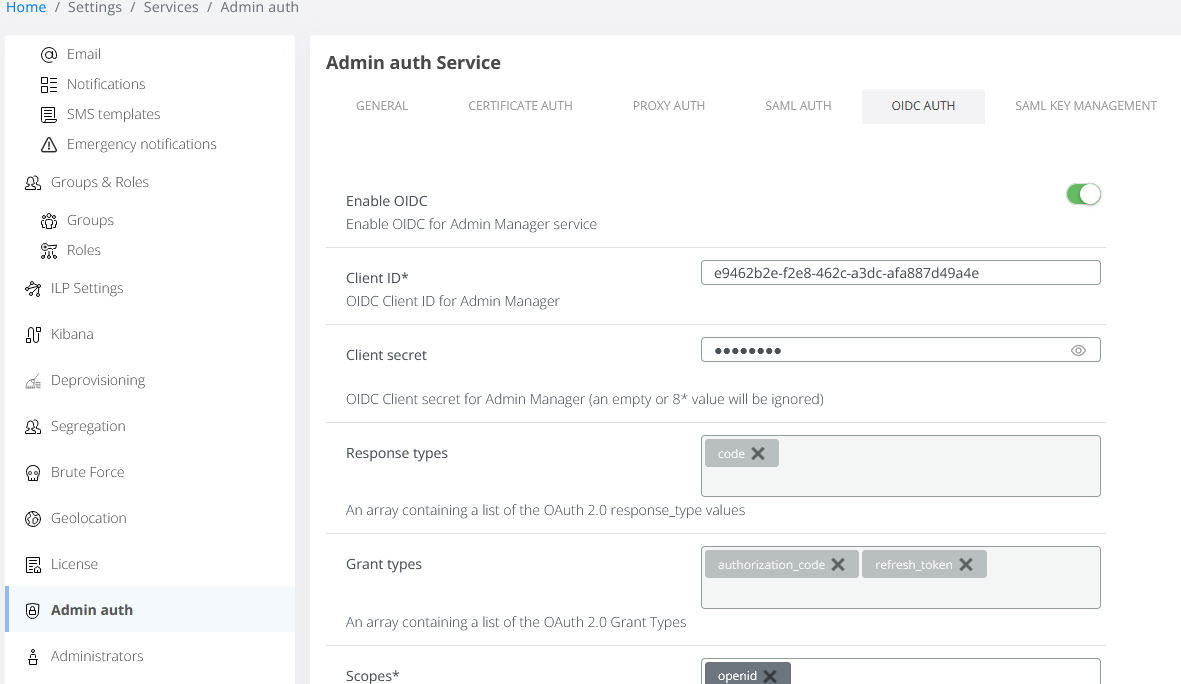This screenshot has height=684, width=1181.
Task: Click the Groups gear-people icon
Action: pyautogui.click(x=49, y=221)
